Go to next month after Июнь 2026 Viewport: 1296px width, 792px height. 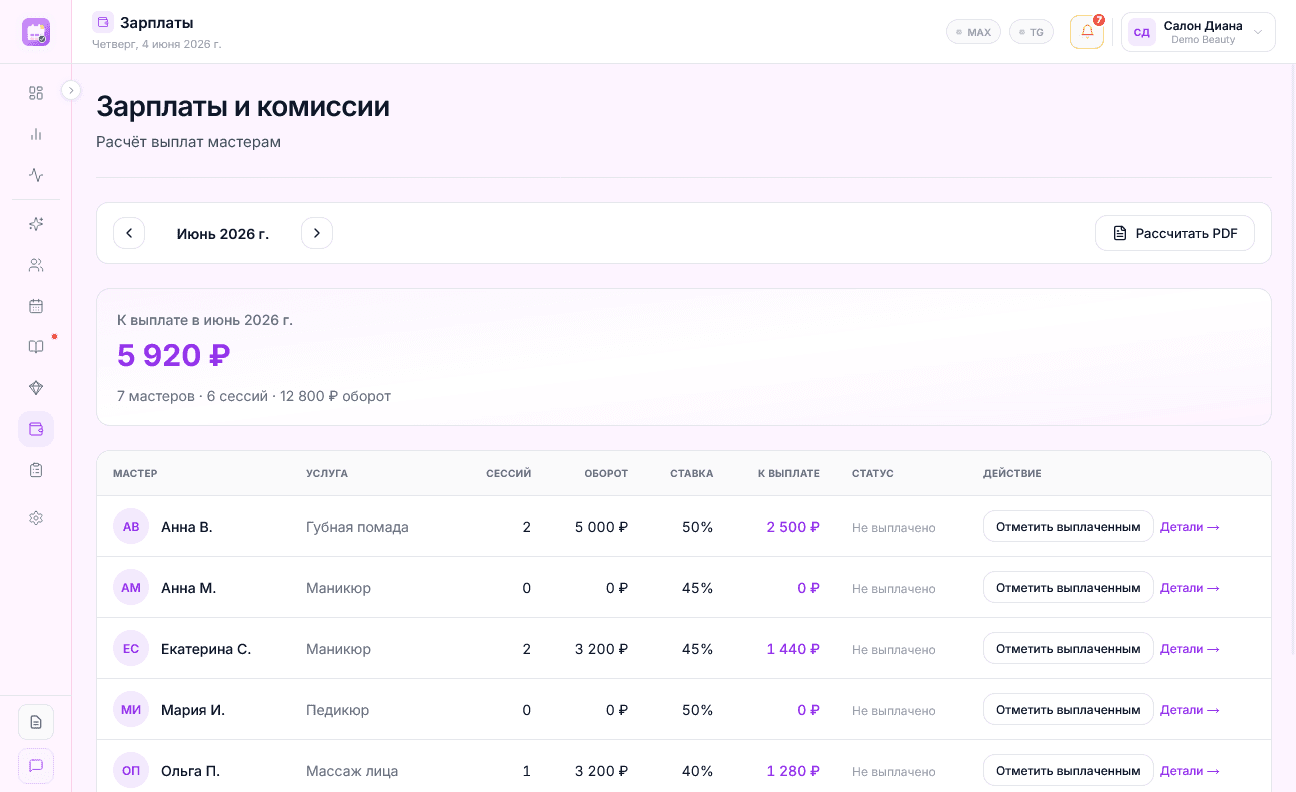tap(317, 233)
